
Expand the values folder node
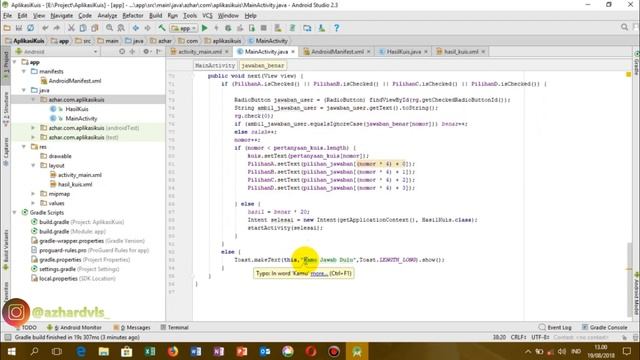pyautogui.click(x=33, y=203)
